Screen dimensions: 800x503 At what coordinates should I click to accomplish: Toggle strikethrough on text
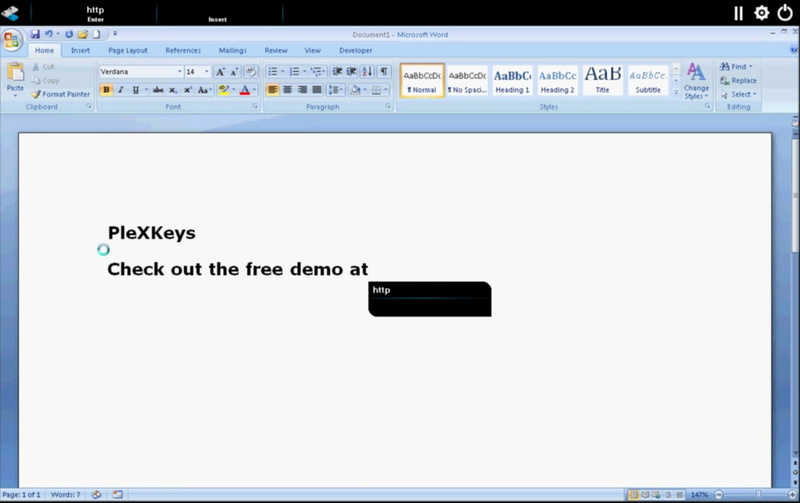point(158,90)
